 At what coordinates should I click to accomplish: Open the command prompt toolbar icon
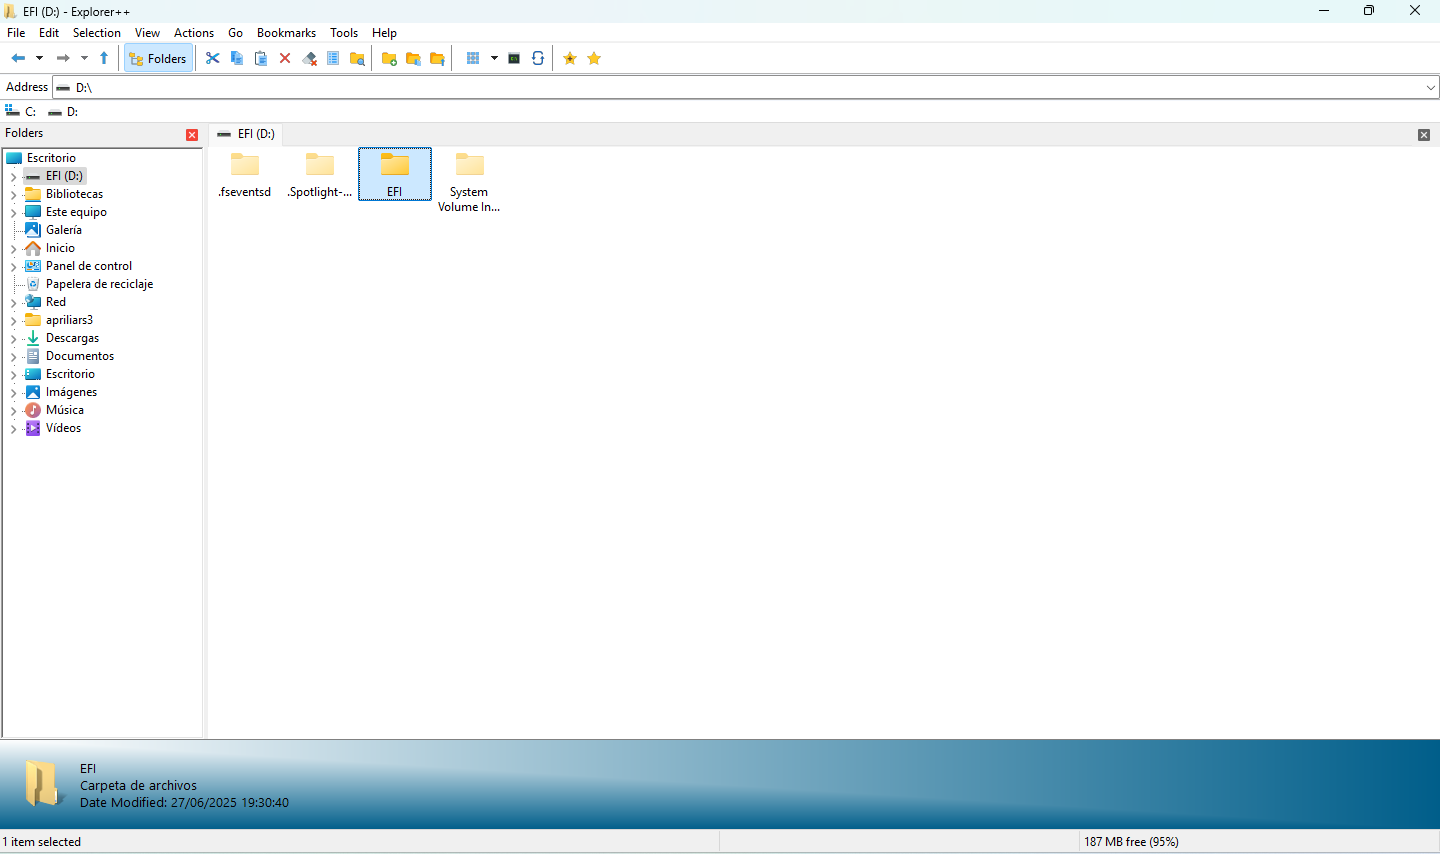[x=514, y=58]
